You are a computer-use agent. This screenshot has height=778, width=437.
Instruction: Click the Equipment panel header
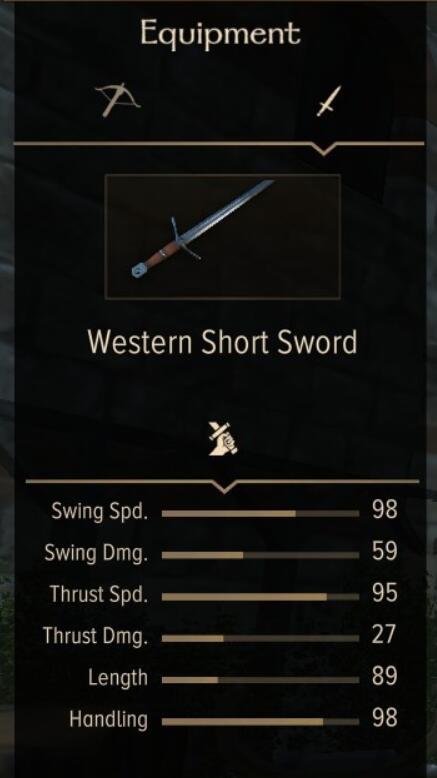(220, 34)
